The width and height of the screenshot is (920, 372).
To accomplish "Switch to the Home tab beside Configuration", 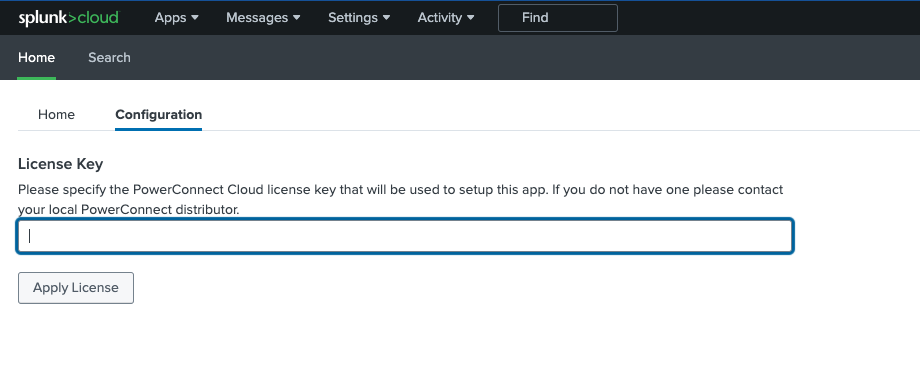I will 56,114.
